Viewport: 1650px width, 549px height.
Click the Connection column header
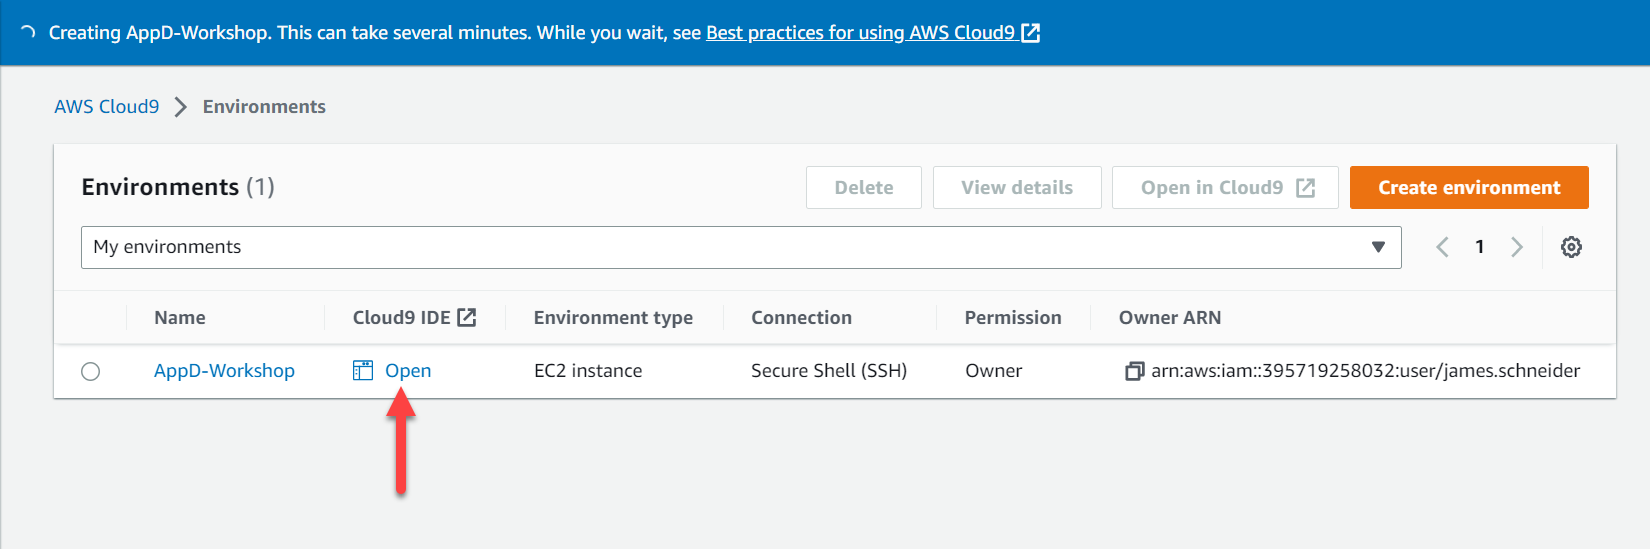pos(801,318)
